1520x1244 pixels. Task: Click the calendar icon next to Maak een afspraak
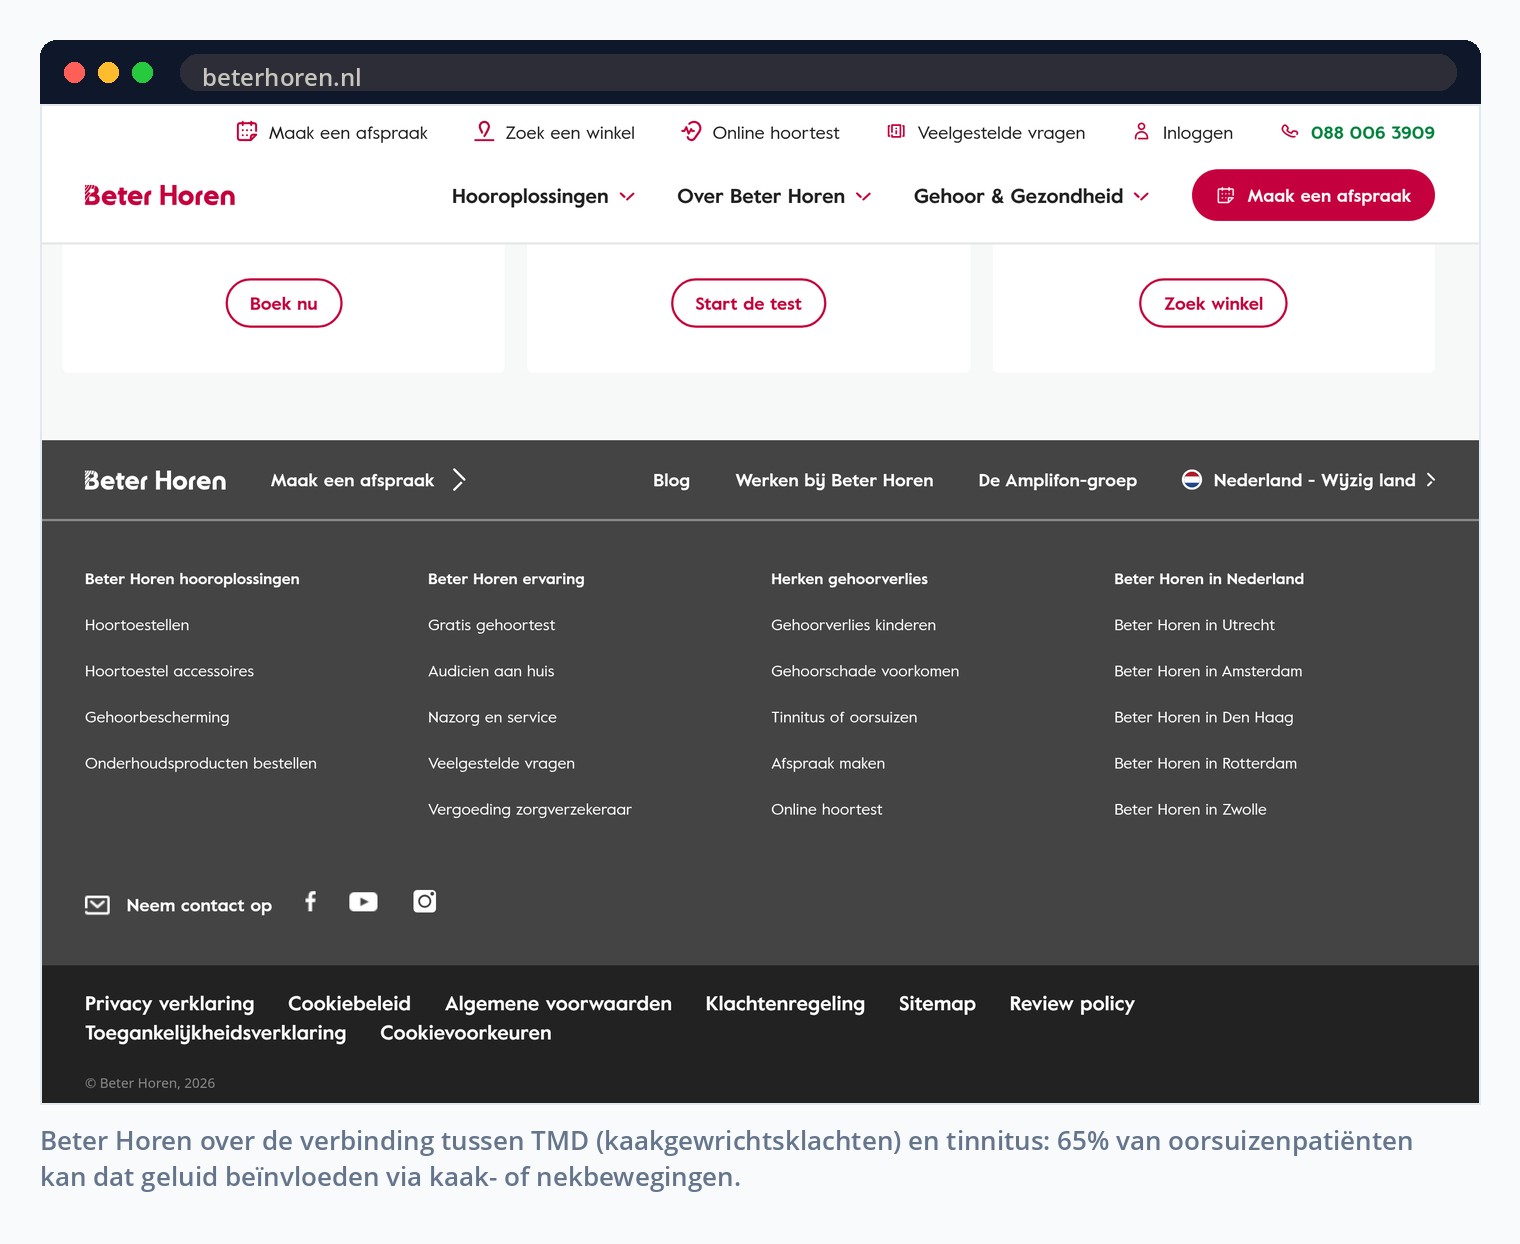click(247, 132)
